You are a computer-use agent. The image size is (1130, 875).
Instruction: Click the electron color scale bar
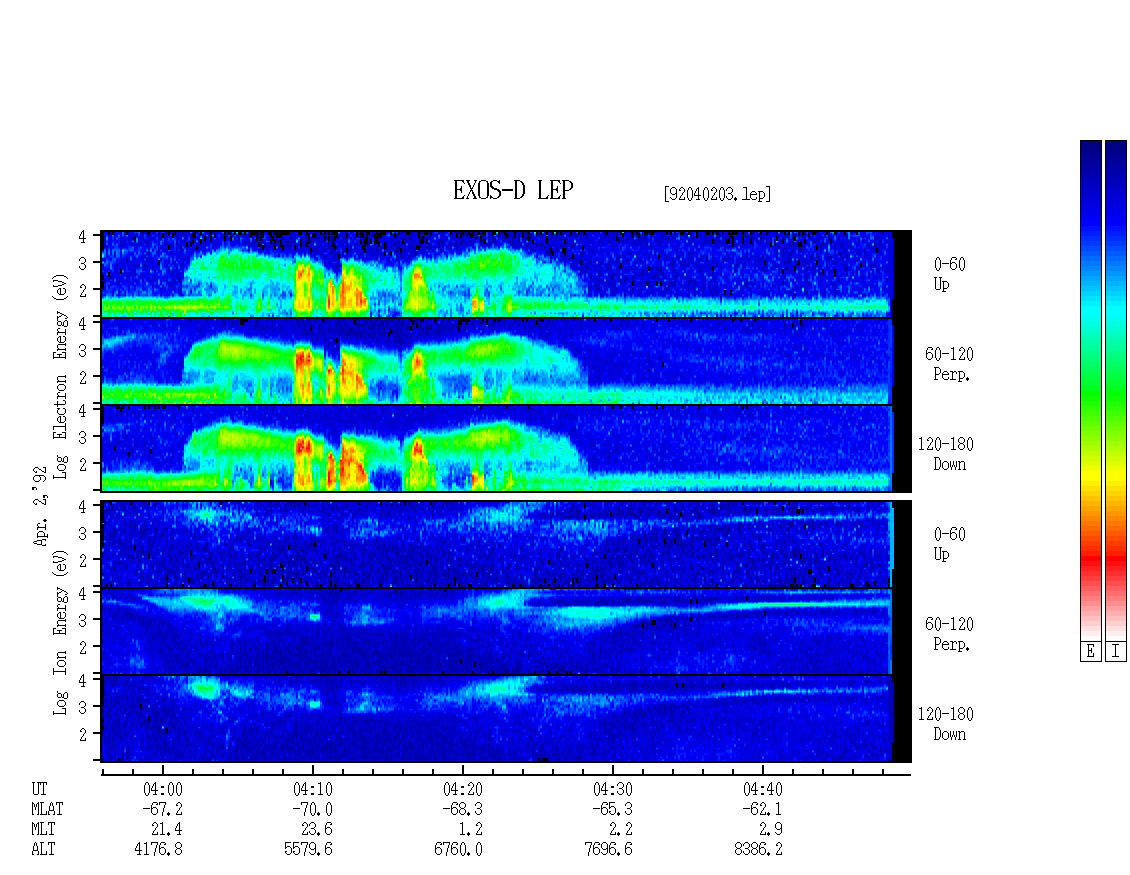[x=1090, y=390]
